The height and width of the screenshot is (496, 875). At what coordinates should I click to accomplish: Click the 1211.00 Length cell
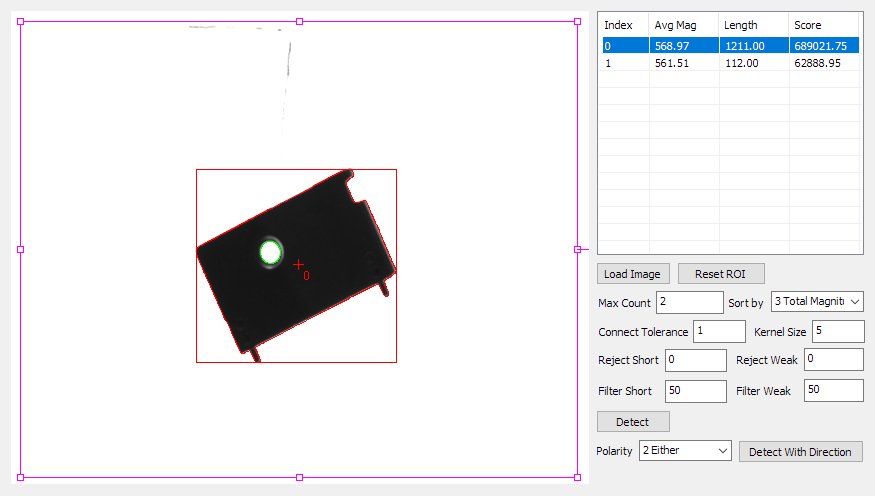click(x=754, y=46)
